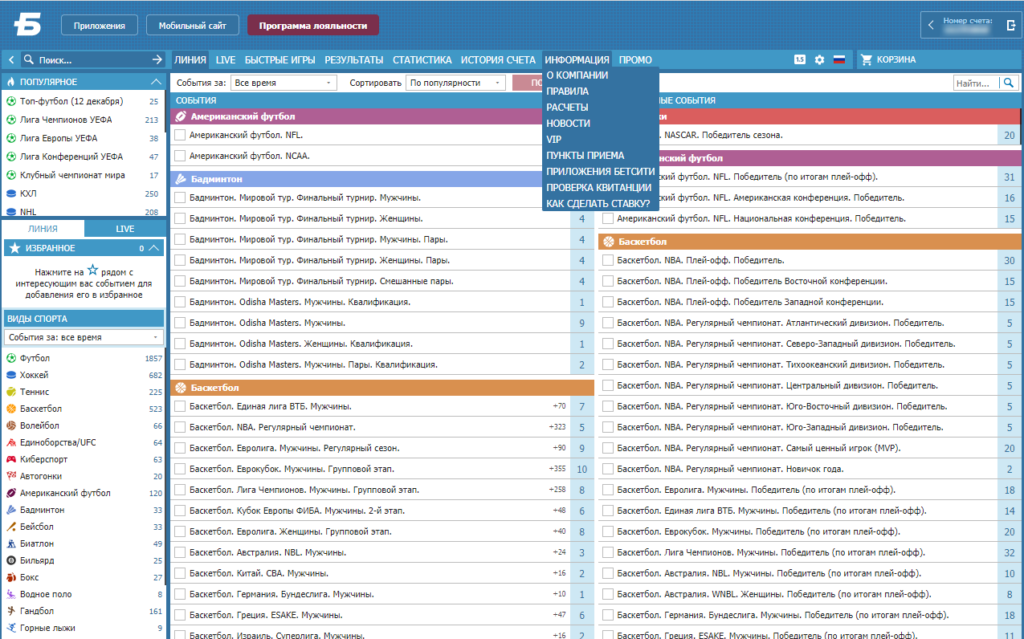This screenshot has height=639, width=1024.
Task: Choose ПРАВИЛА in the Информация menu
Action: (568, 91)
